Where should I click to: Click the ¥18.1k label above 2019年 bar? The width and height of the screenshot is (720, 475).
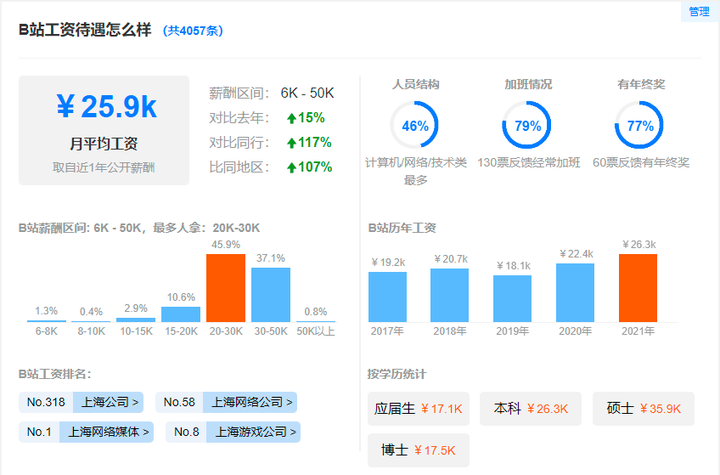[x=513, y=266]
